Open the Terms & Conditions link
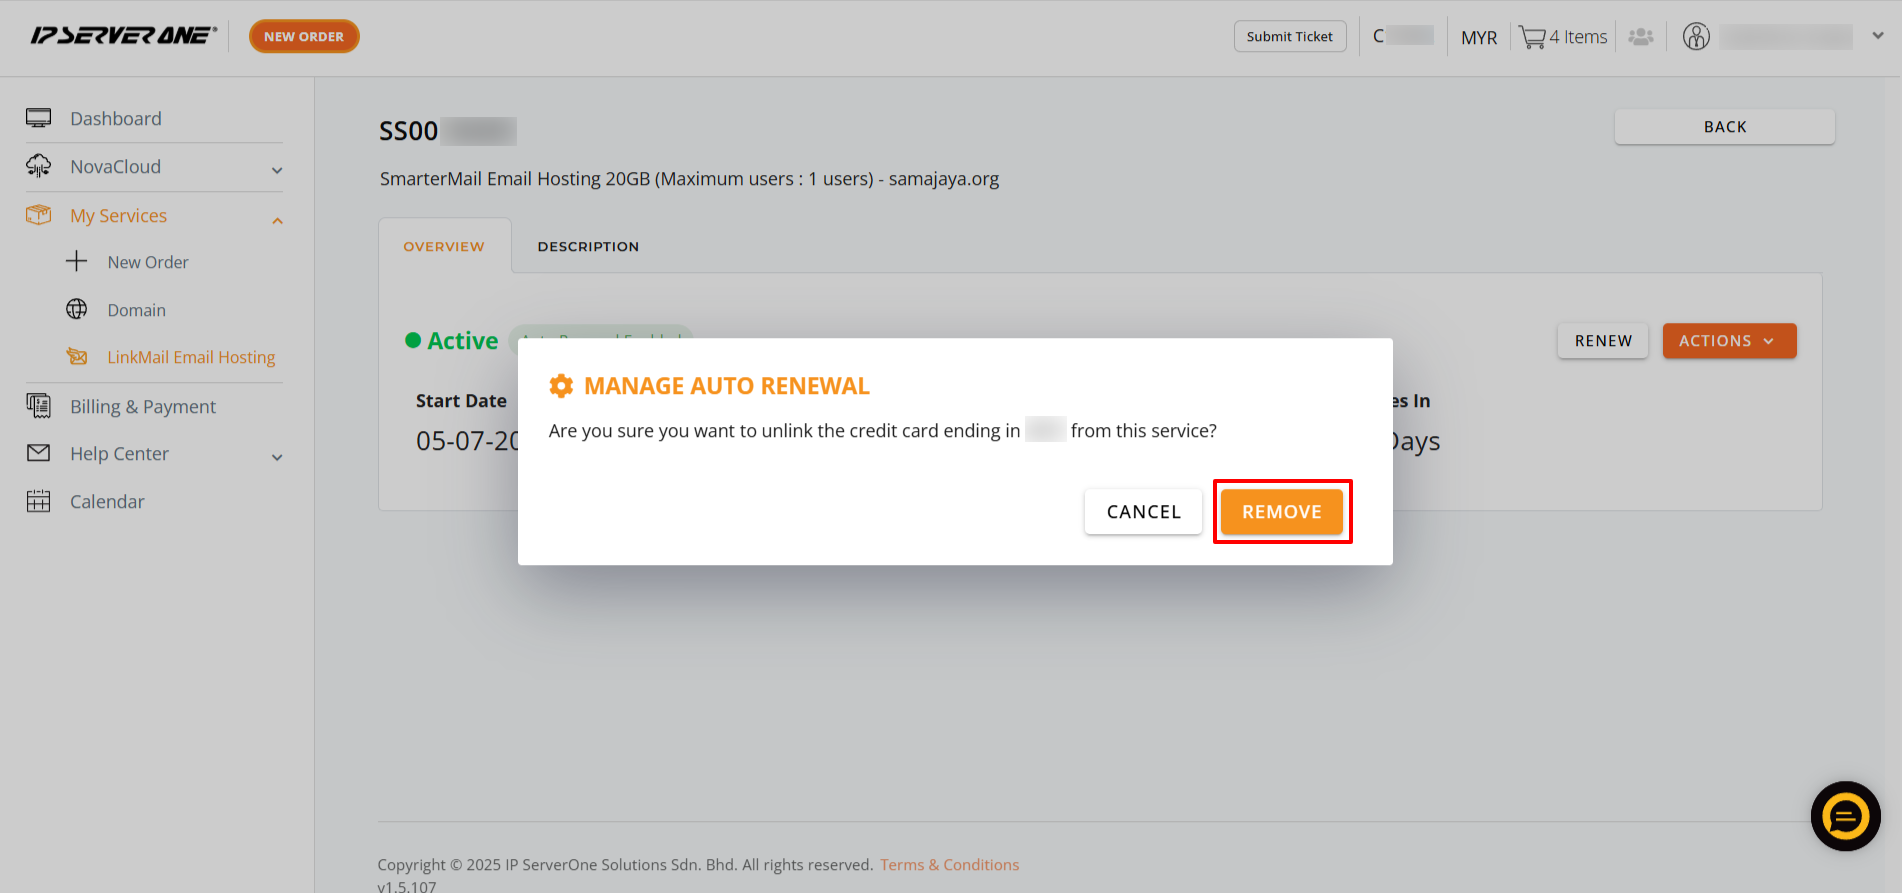The image size is (1902, 893). (949, 864)
